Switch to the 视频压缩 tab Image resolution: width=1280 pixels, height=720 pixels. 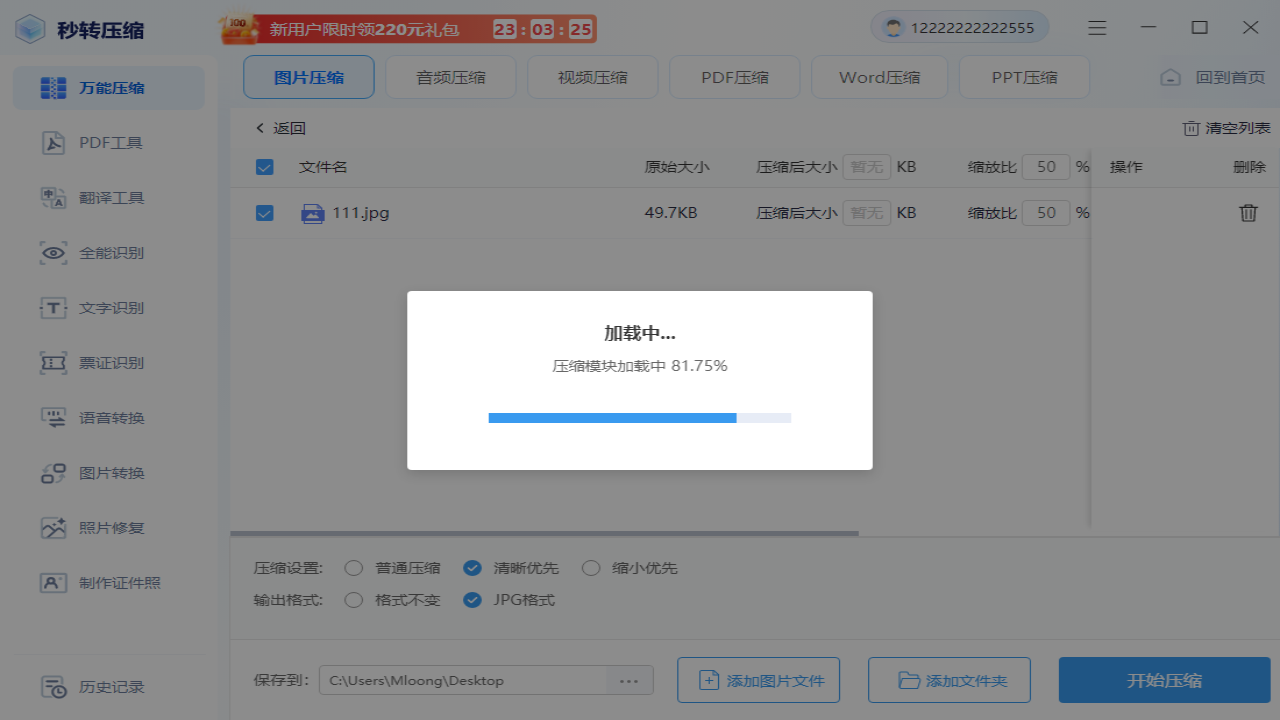tap(592, 76)
